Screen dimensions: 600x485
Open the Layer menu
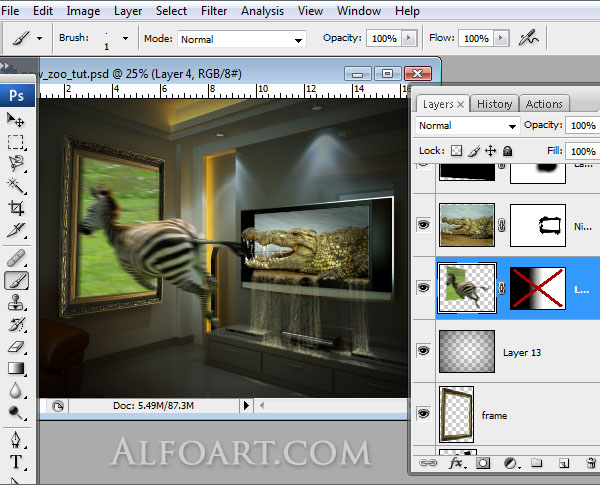click(x=128, y=11)
